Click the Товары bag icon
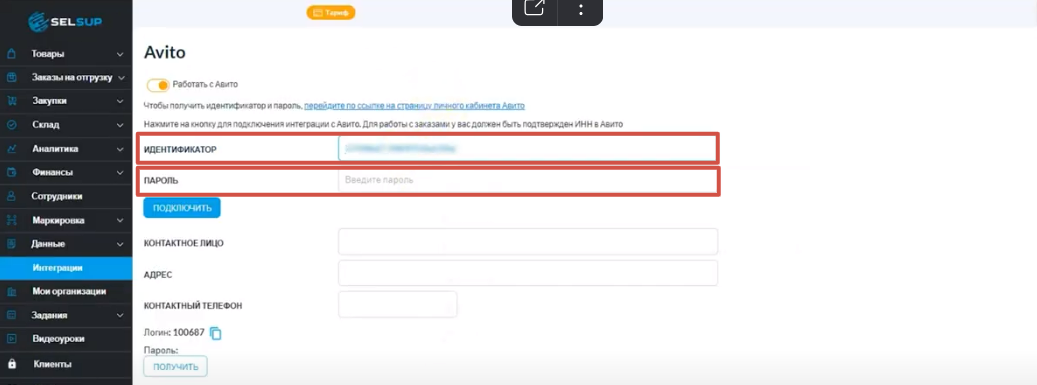The height and width of the screenshot is (385, 1037). click(11, 54)
